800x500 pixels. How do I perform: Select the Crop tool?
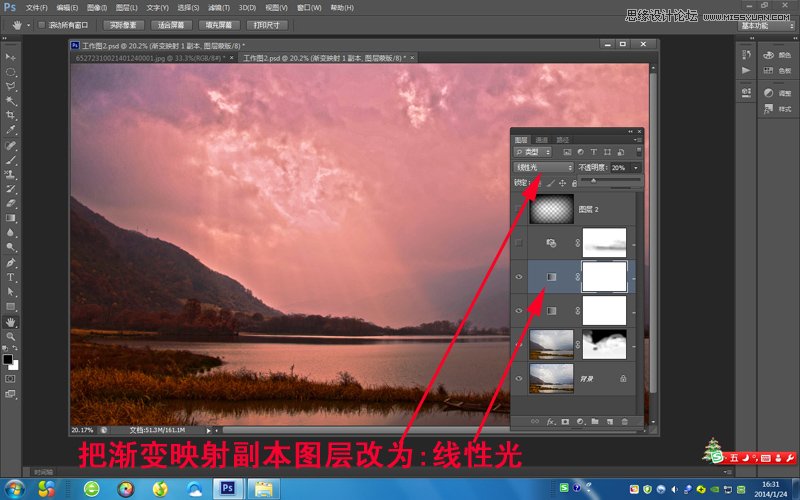coord(10,115)
